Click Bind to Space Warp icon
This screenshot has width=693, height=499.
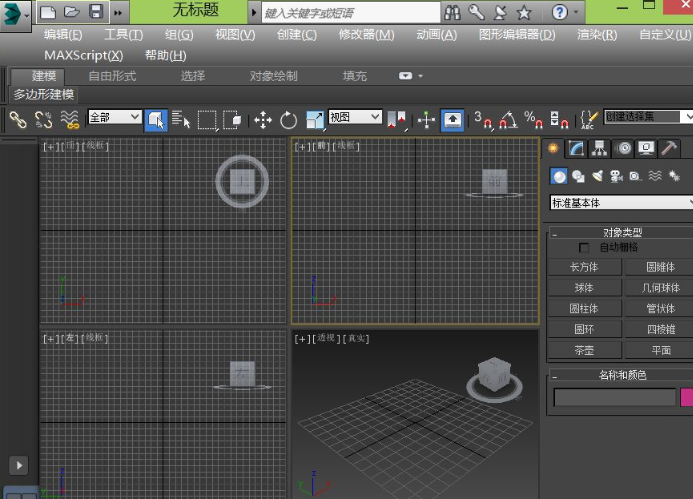(69, 120)
